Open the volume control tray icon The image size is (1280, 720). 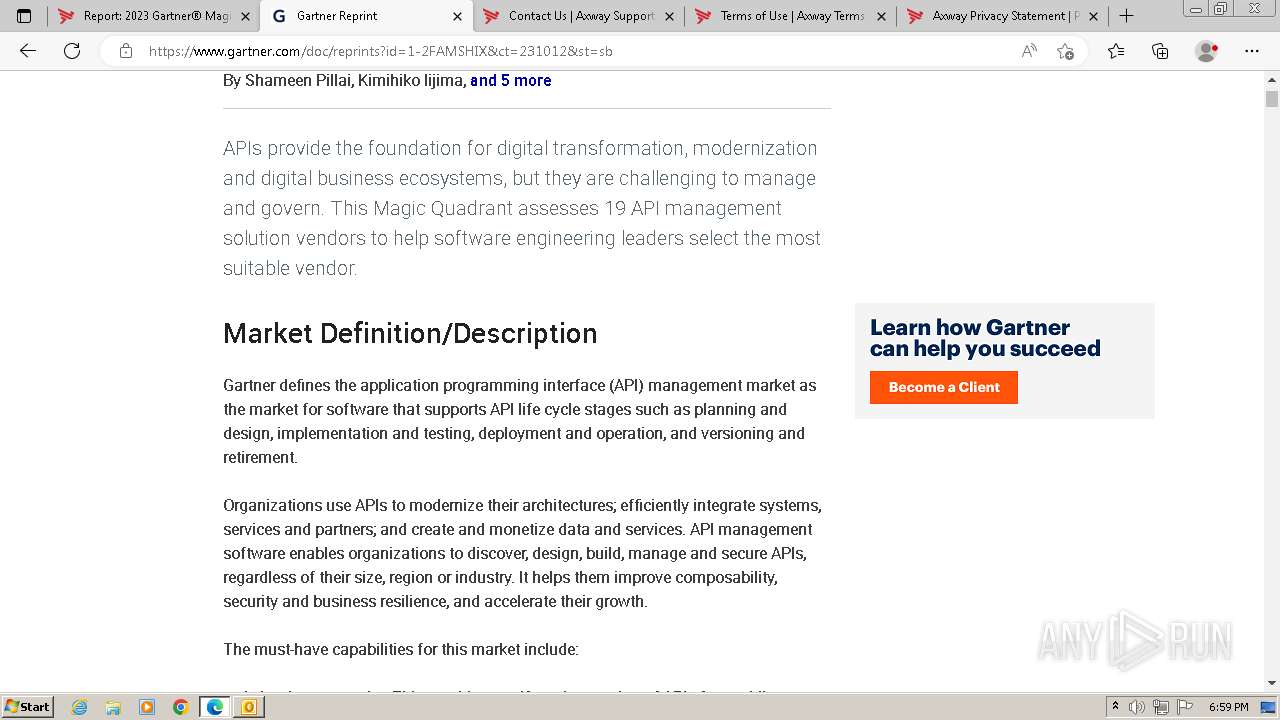click(x=1137, y=707)
